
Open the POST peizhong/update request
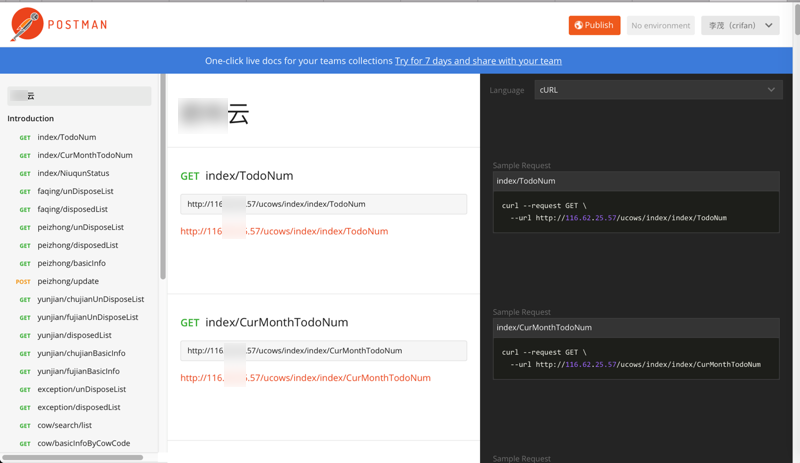[68, 281]
